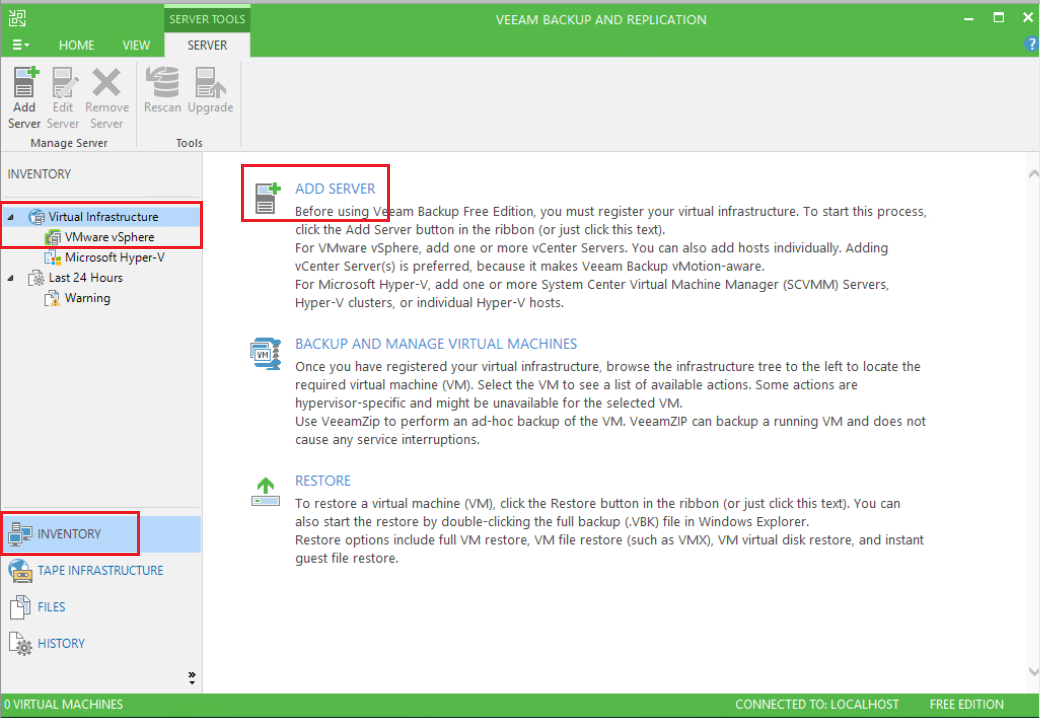Click the ADD SERVER heading link
The width and height of the screenshot is (1040, 718).
pos(335,188)
